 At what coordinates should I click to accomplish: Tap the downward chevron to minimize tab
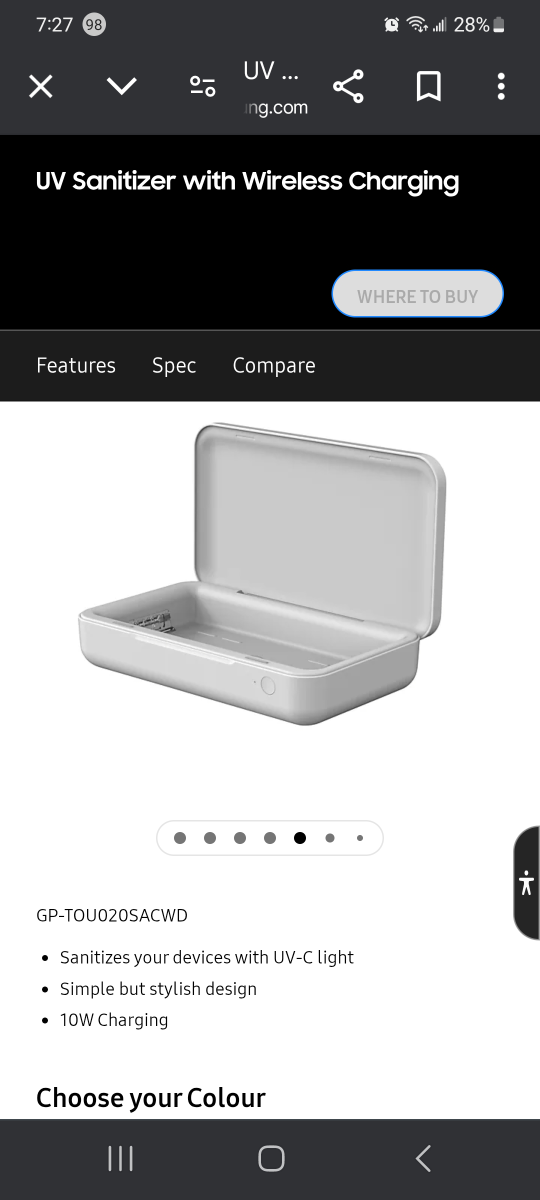122,87
